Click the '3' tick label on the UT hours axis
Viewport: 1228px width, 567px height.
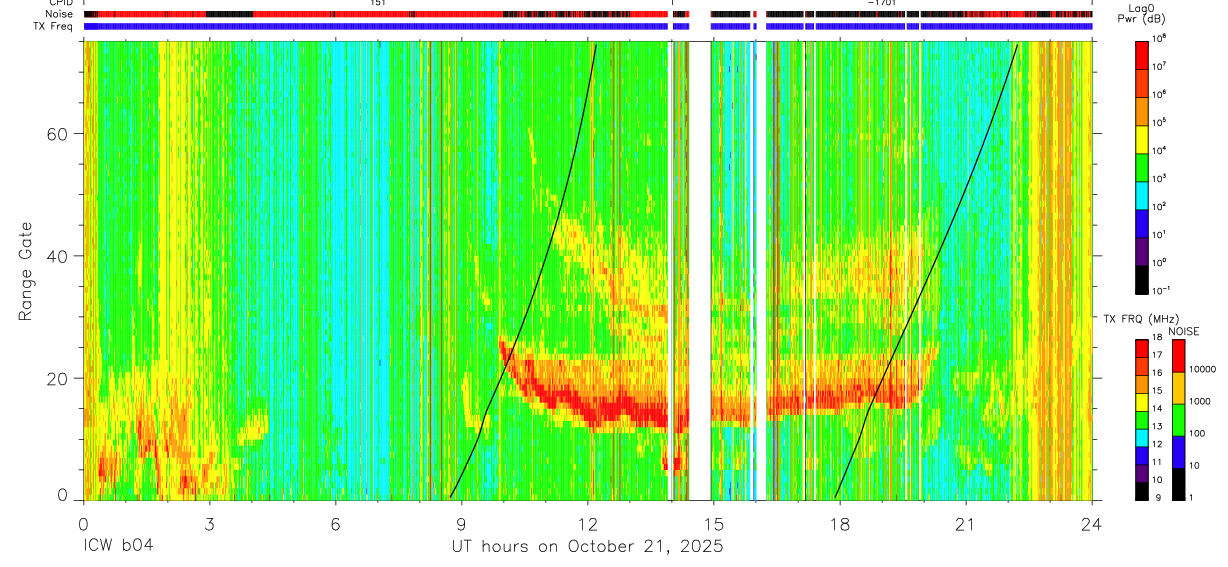[x=209, y=522]
